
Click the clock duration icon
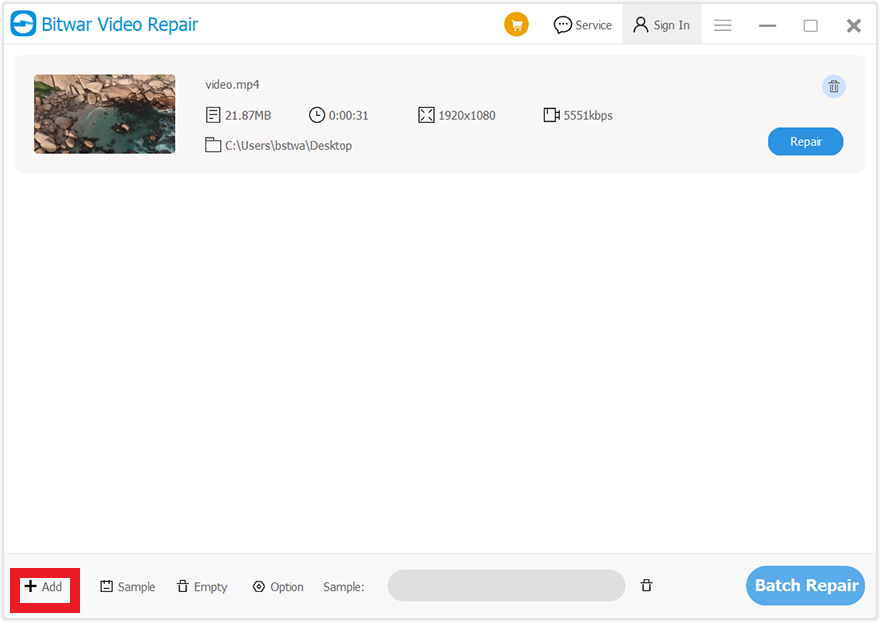[317, 115]
